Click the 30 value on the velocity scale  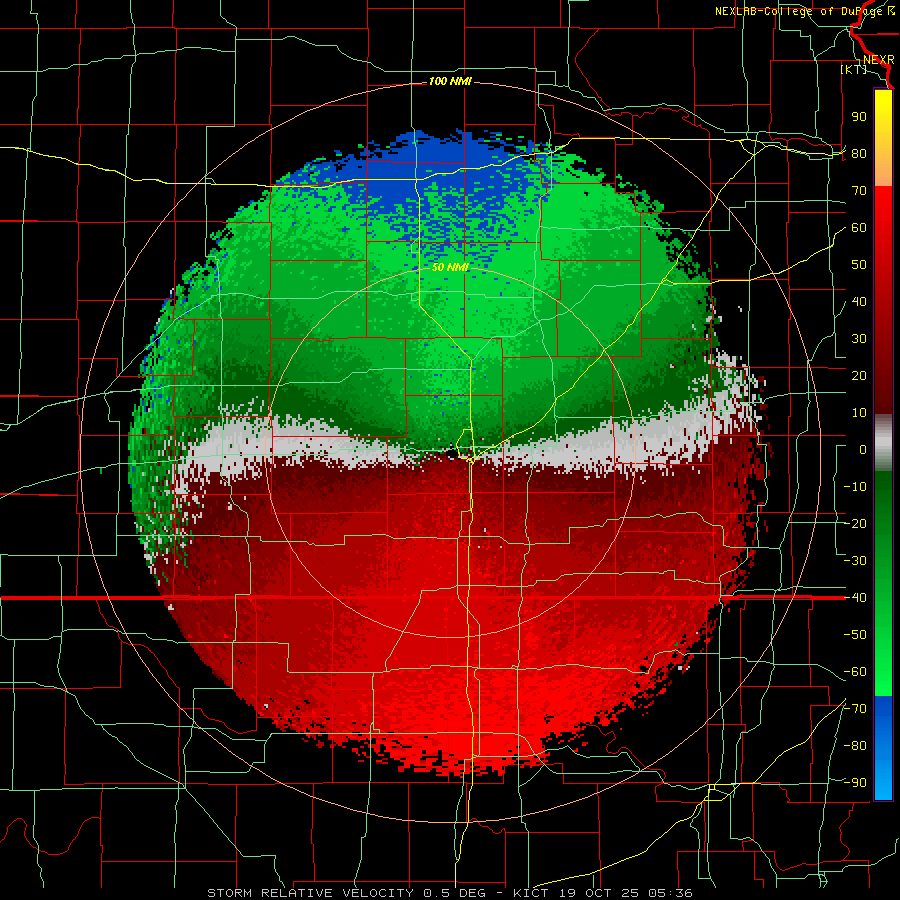859,339
